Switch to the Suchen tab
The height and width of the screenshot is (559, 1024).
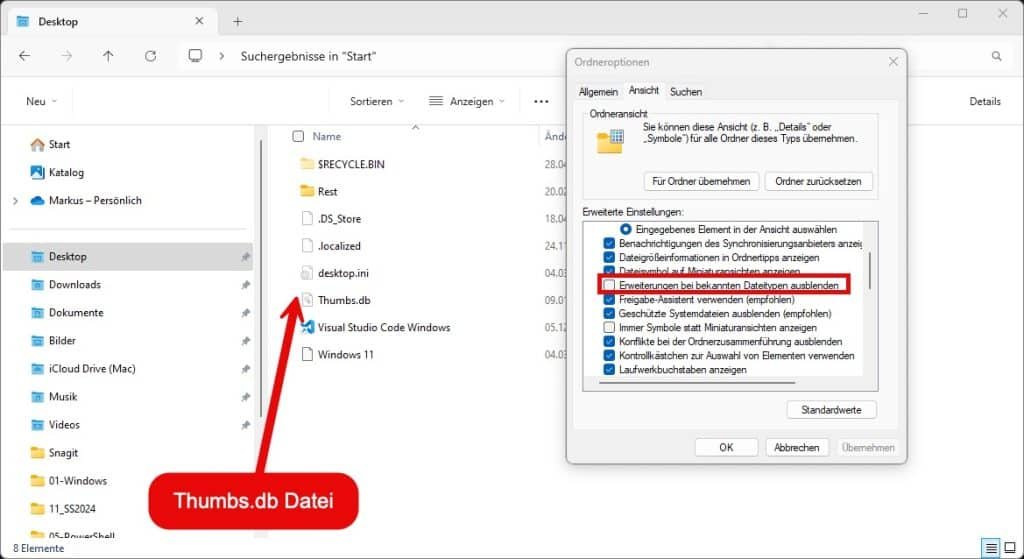[x=686, y=92]
